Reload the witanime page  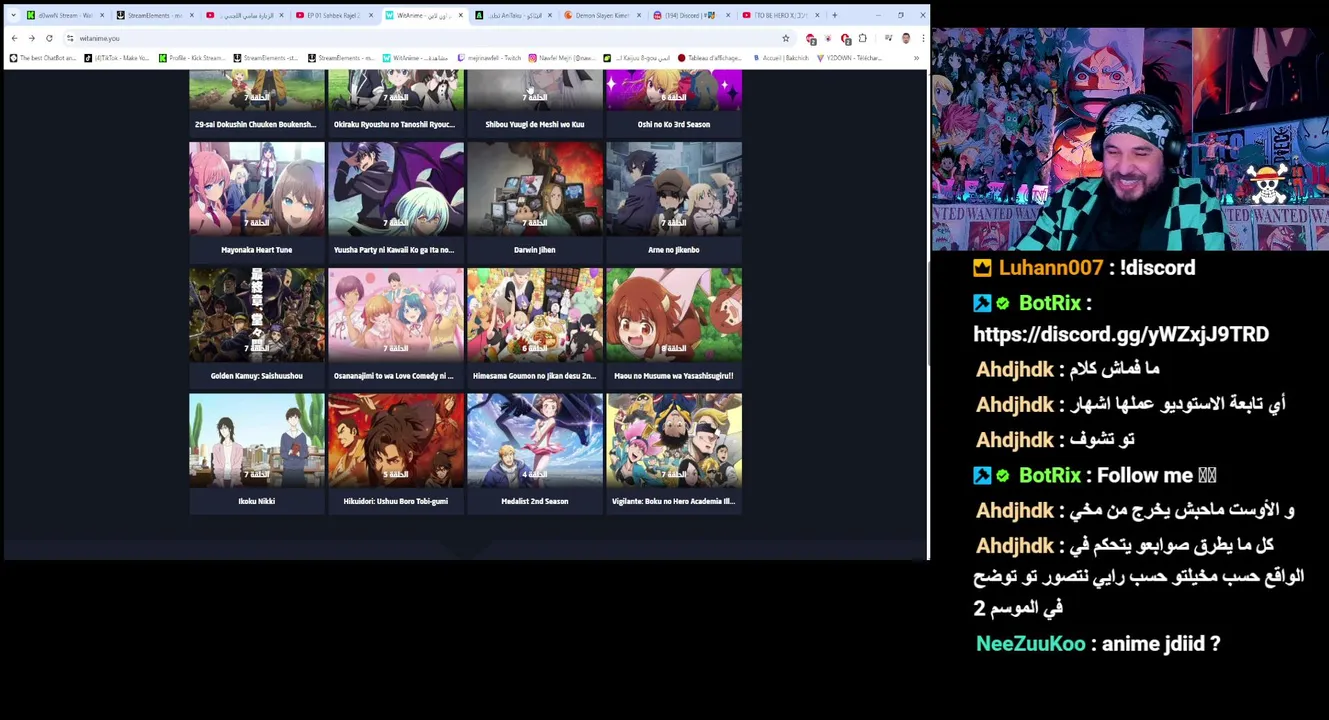pyautogui.click(x=49, y=38)
